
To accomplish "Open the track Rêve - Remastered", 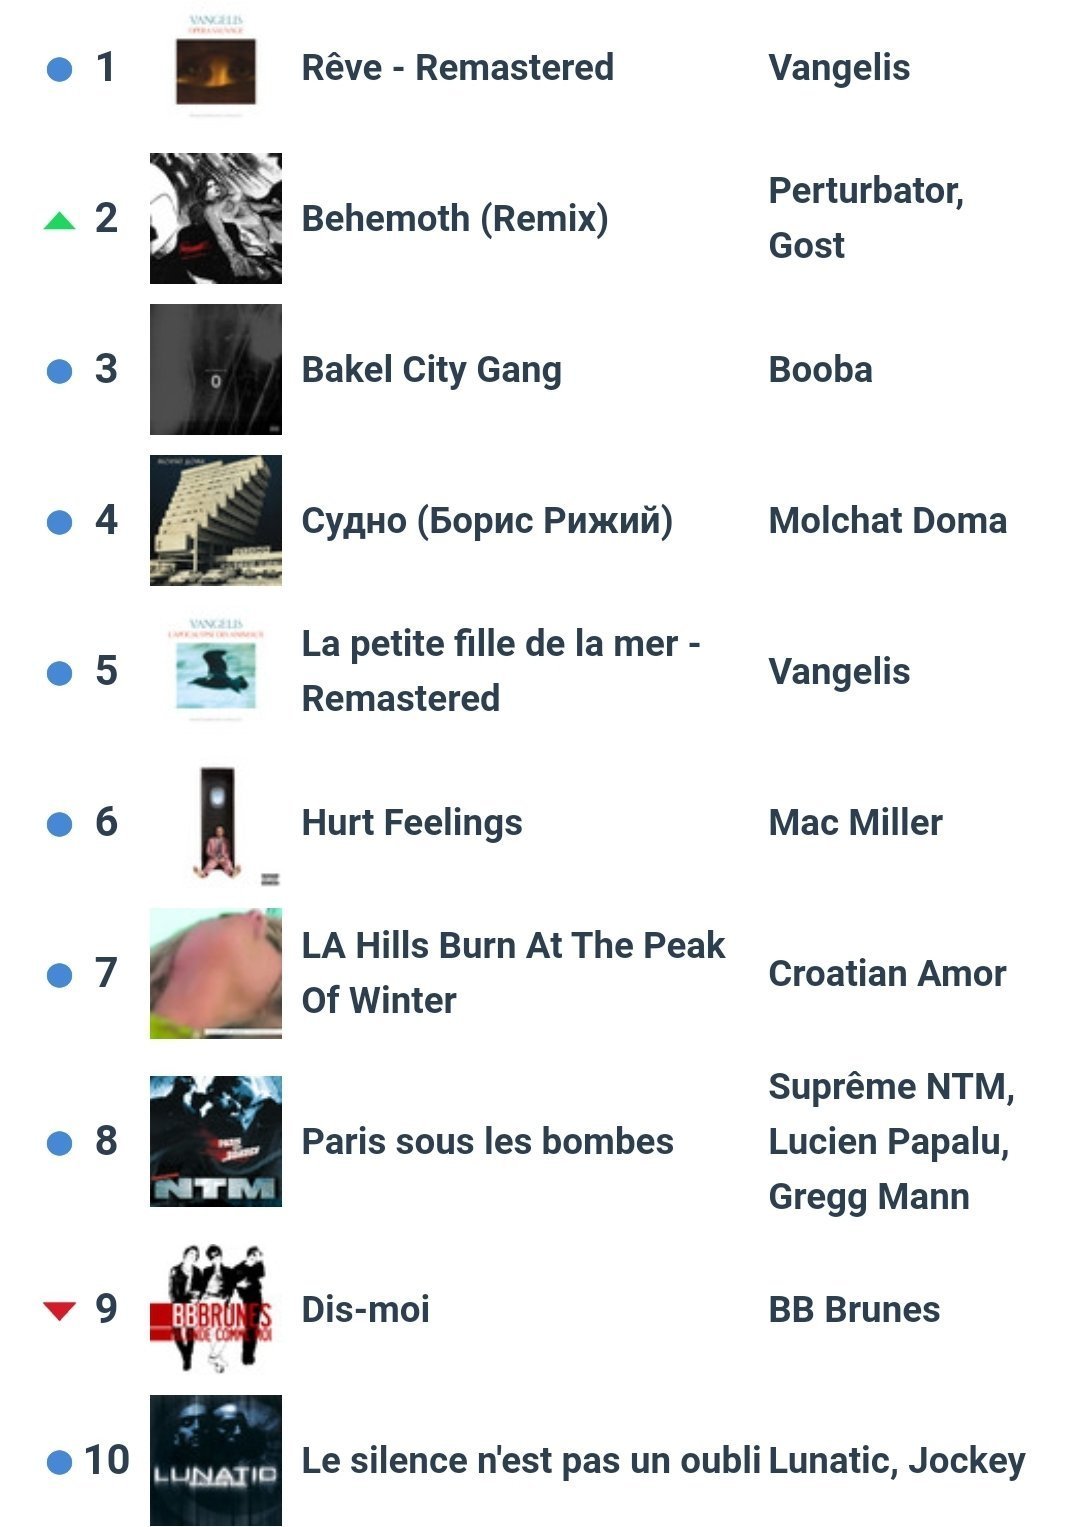I will tap(458, 68).
